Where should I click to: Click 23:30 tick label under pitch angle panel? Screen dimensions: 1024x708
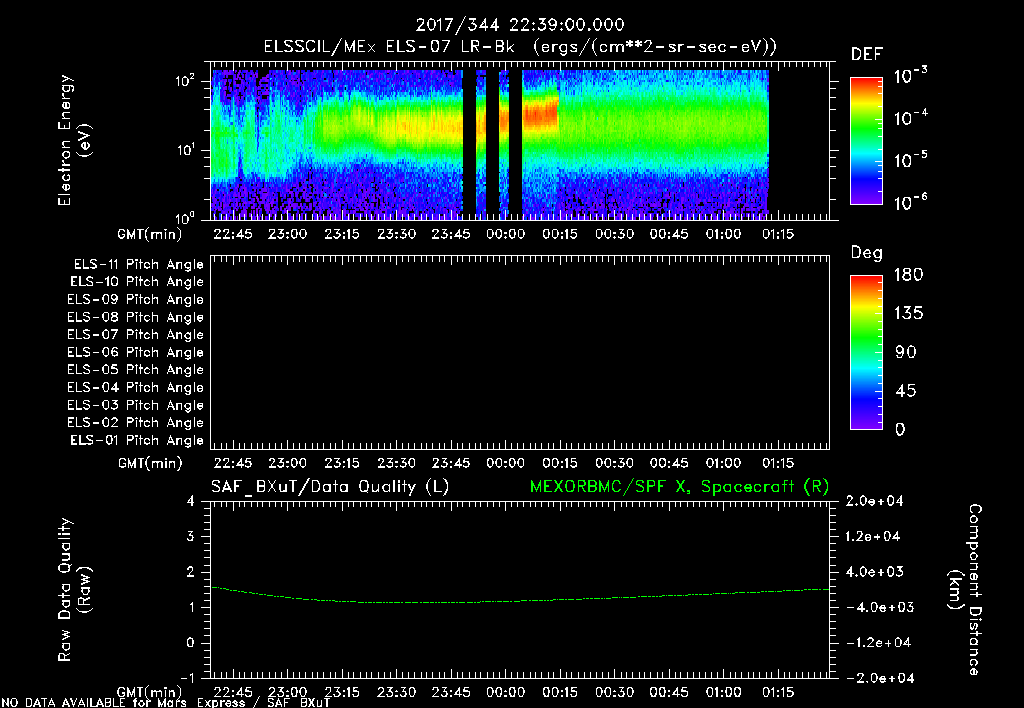[x=396, y=463]
